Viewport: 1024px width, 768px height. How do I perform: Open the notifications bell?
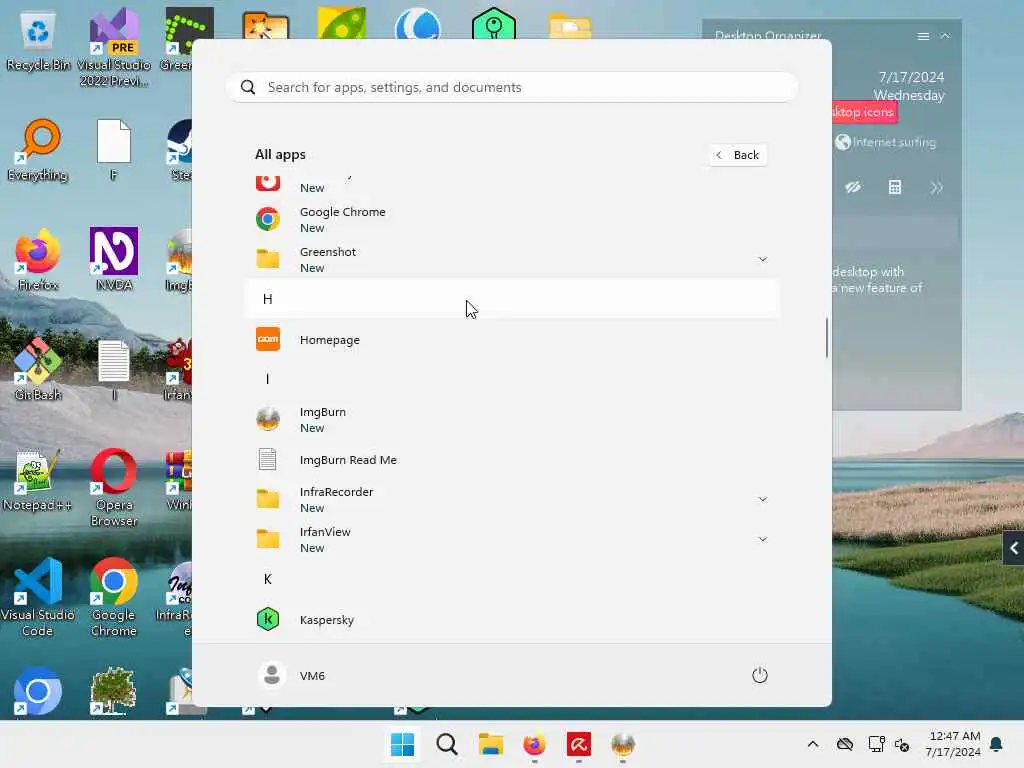997,744
